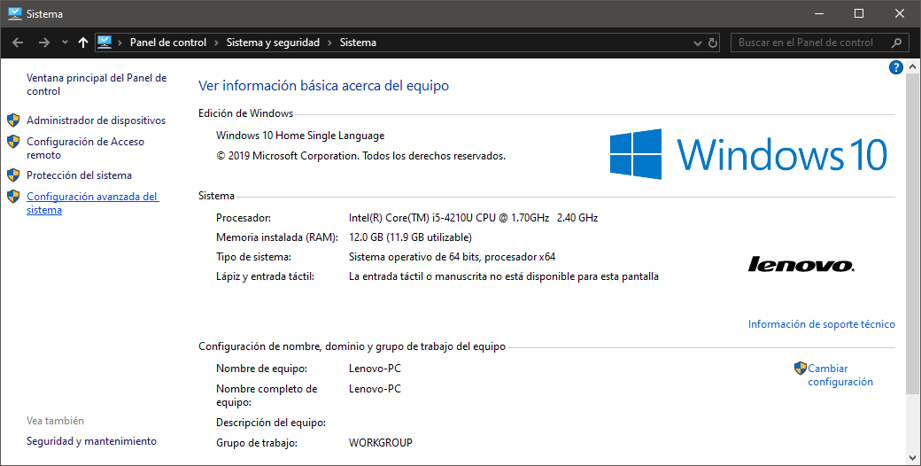Open Protección del sistema
Image resolution: width=921 pixels, height=466 pixels.
coord(79,175)
